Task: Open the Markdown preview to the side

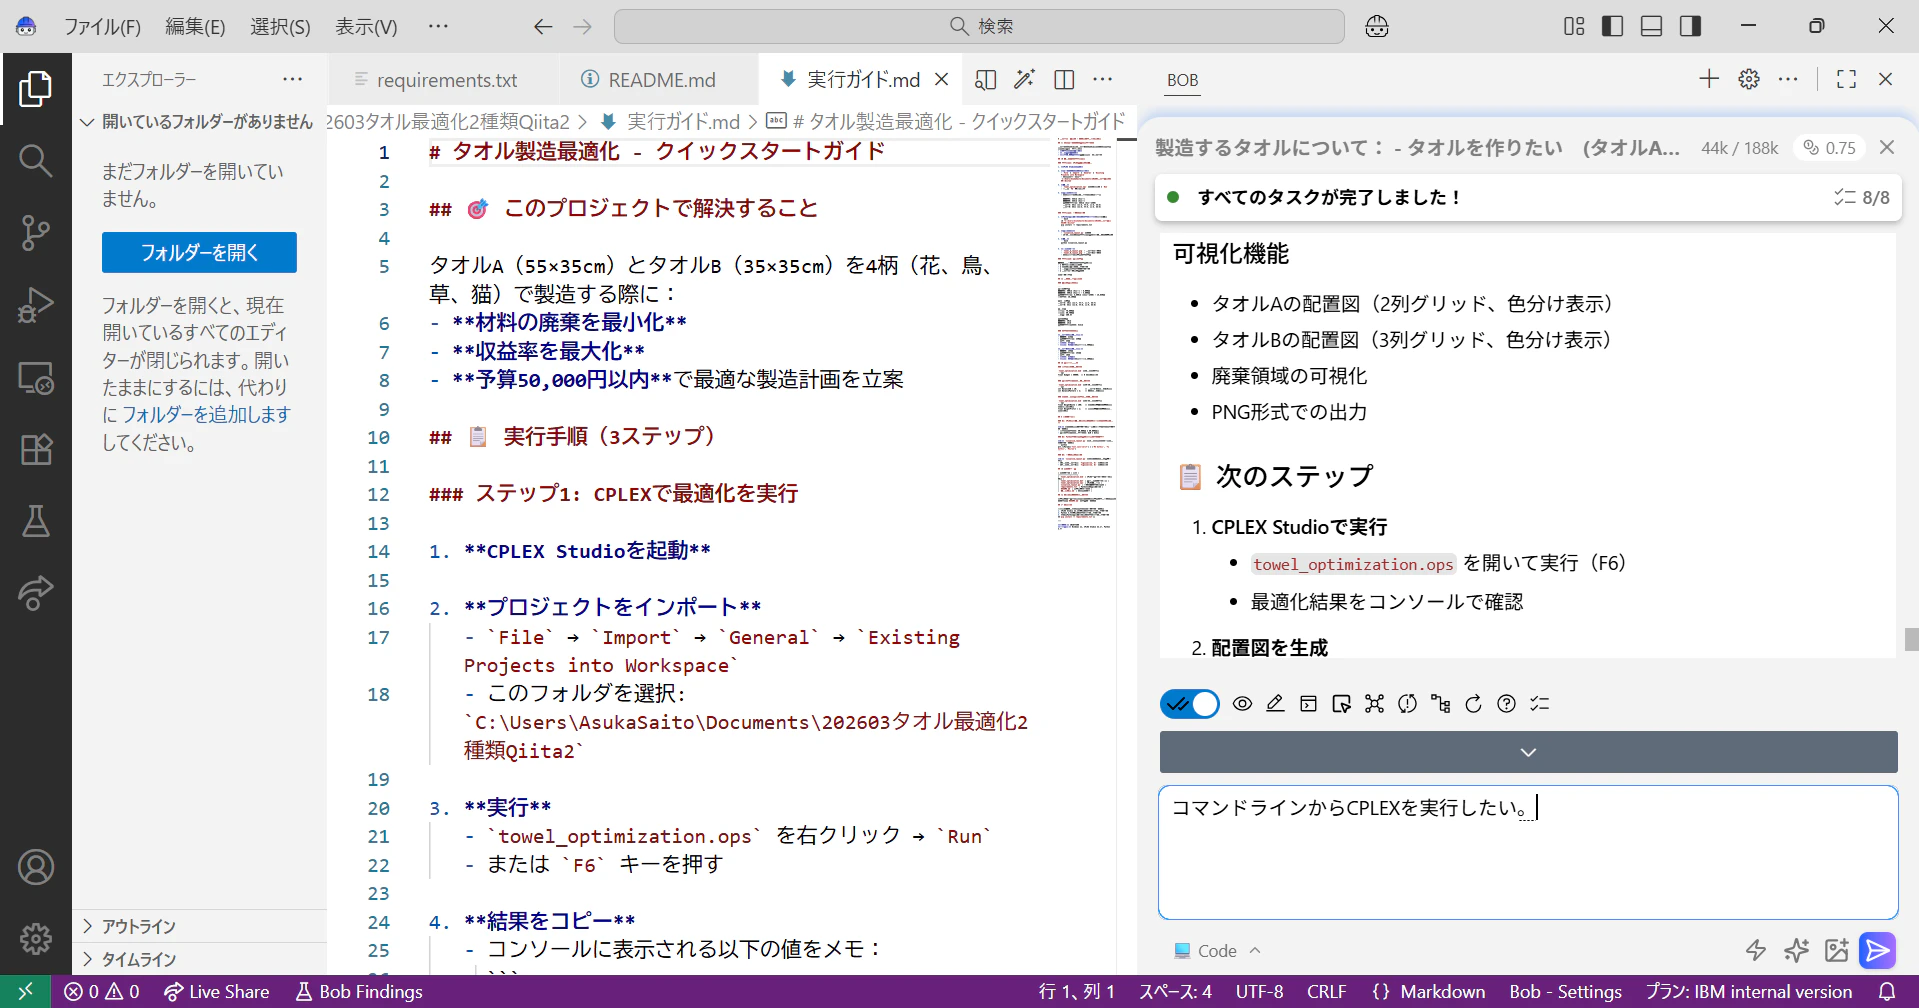Action: (985, 80)
